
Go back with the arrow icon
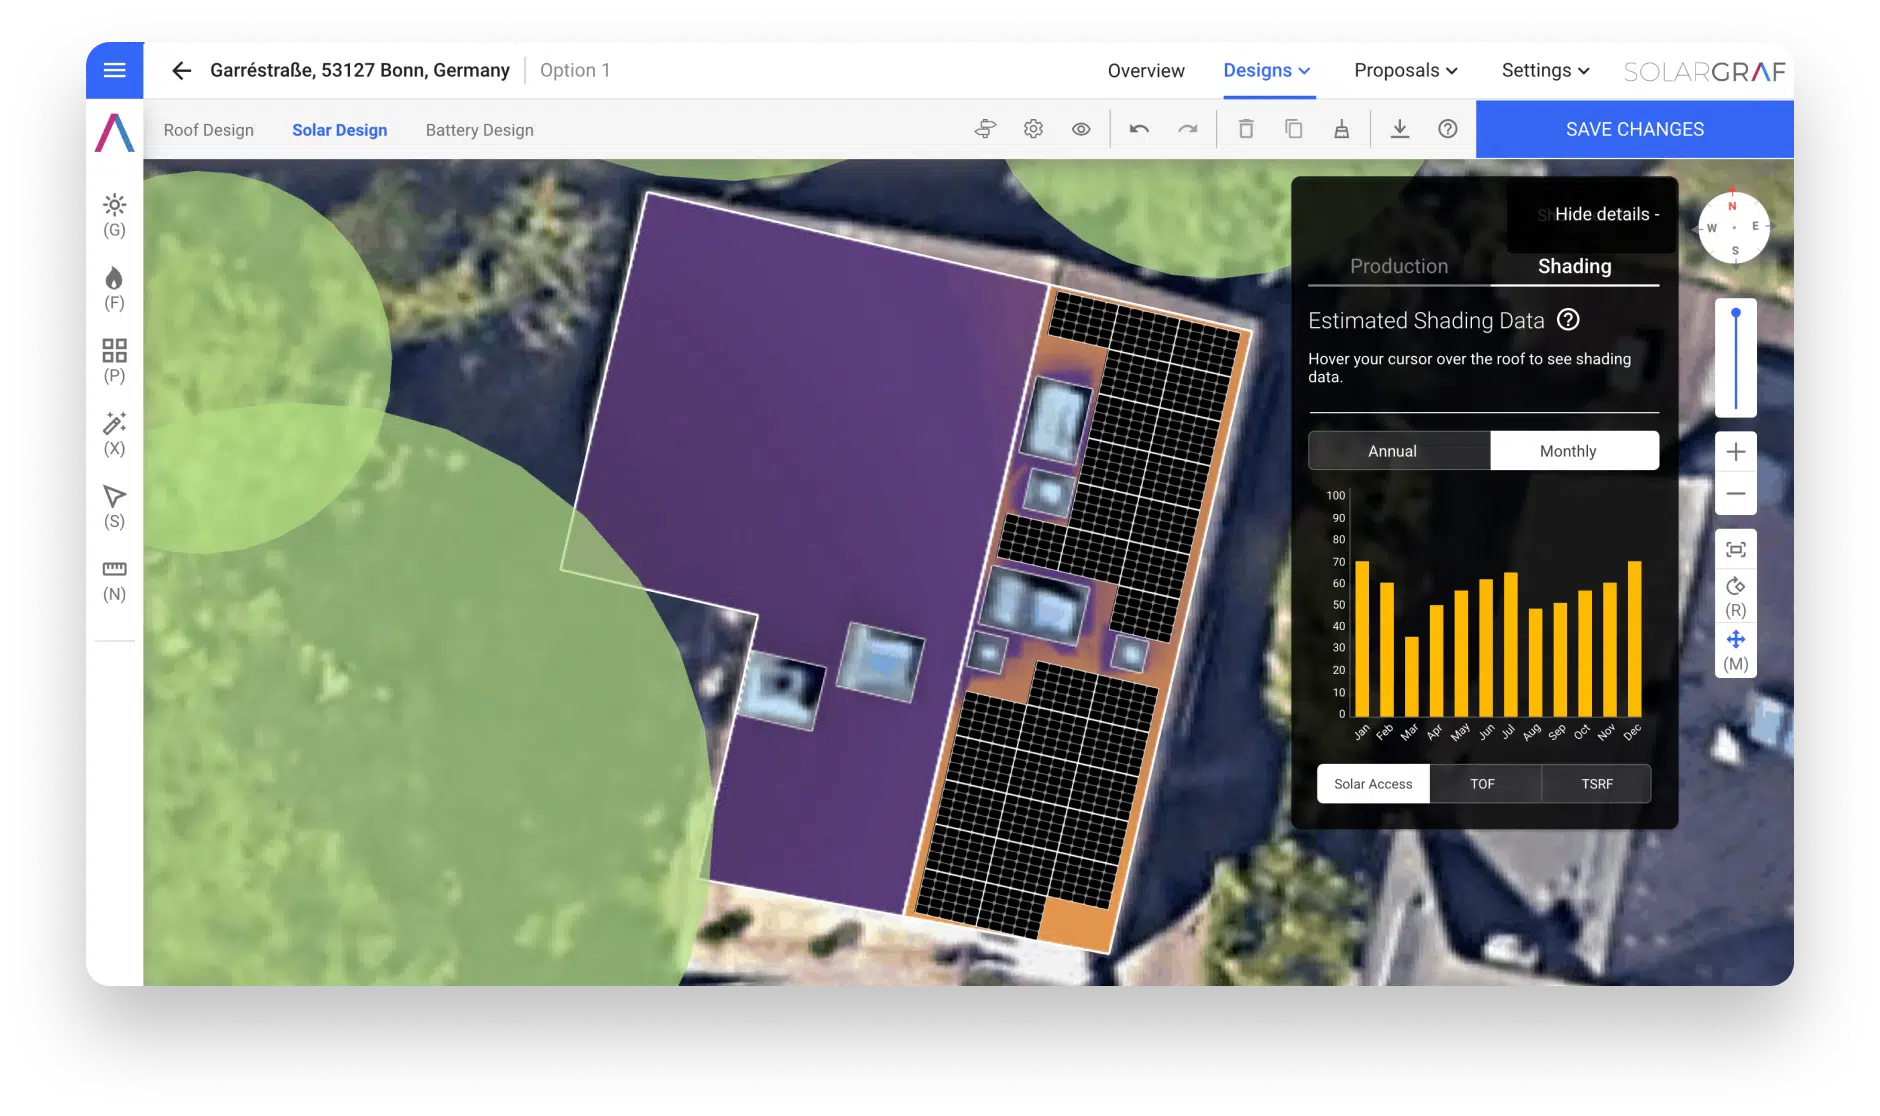(x=181, y=70)
